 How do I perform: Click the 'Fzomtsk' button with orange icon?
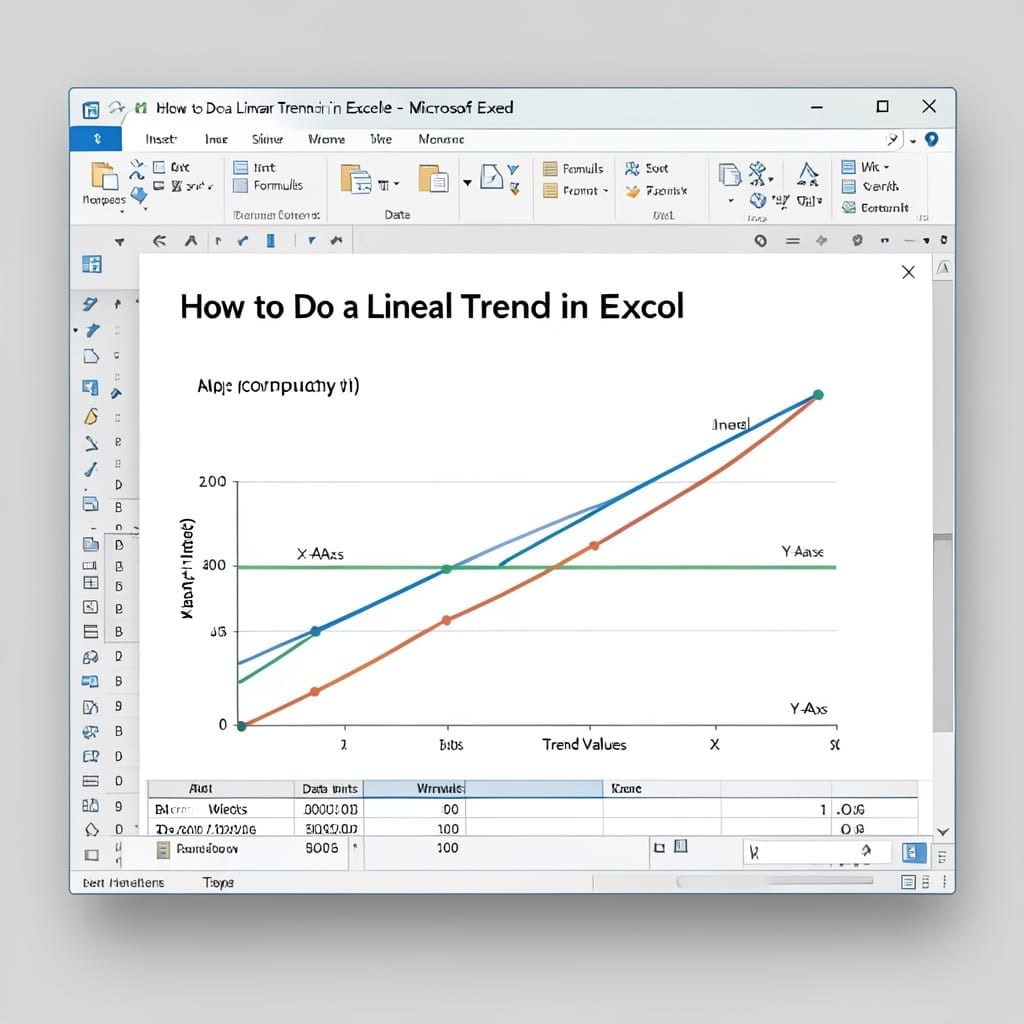point(656,191)
